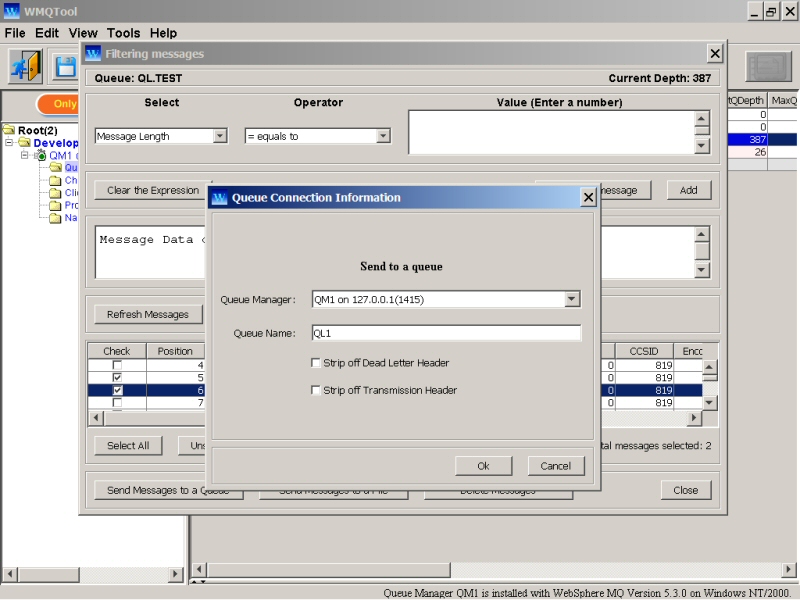The width and height of the screenshot is (800, 600).
Task: Click left tree panel scroll left arrow
Action: pyautogui.click(x=10, y=573)
